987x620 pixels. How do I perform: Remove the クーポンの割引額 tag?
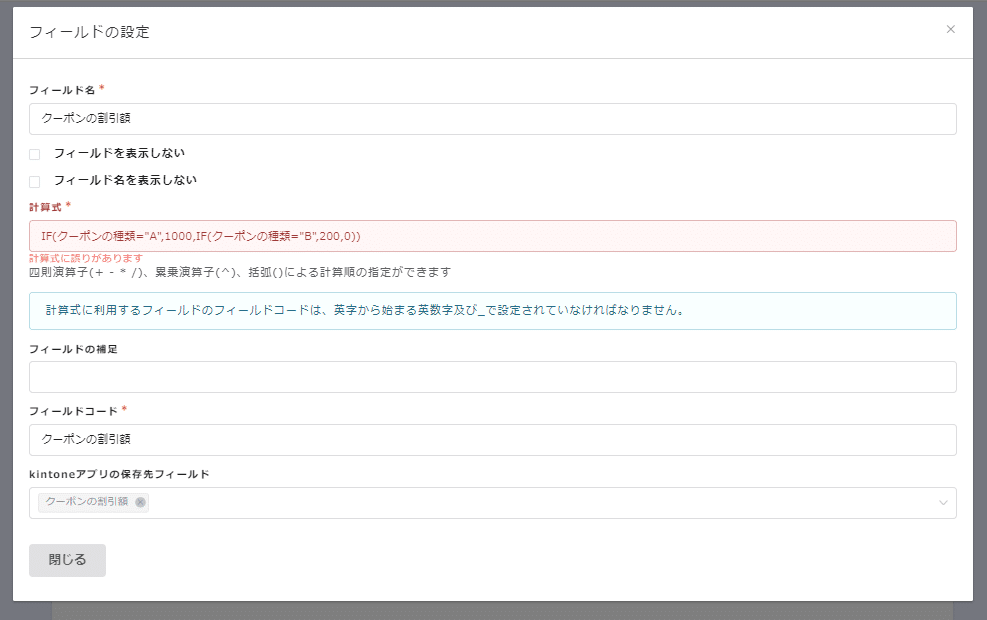click(140, 502)
